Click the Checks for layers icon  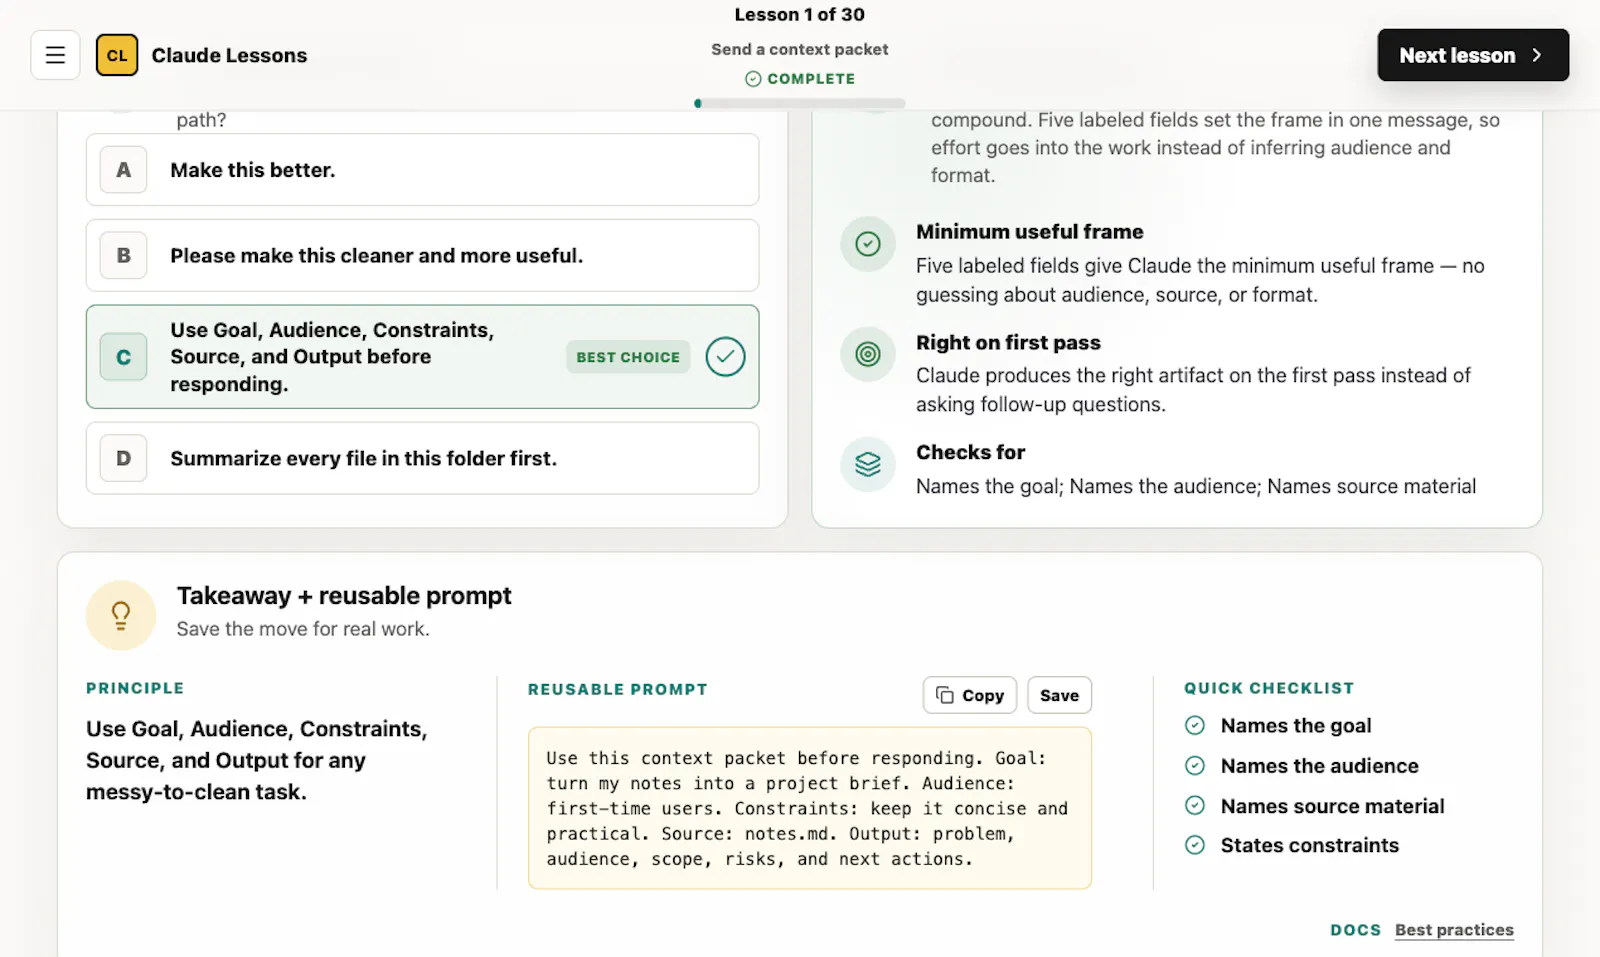point(868,464)
